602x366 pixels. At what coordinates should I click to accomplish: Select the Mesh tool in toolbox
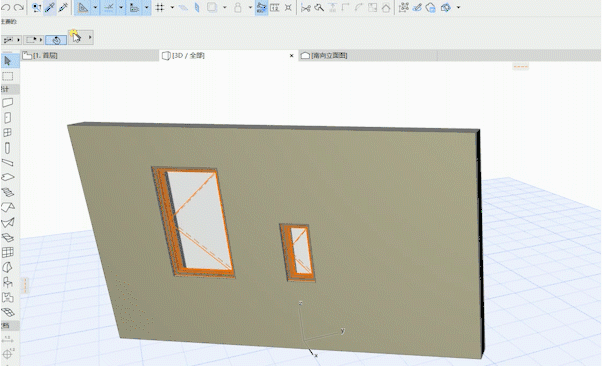click(x=8, y=312)
